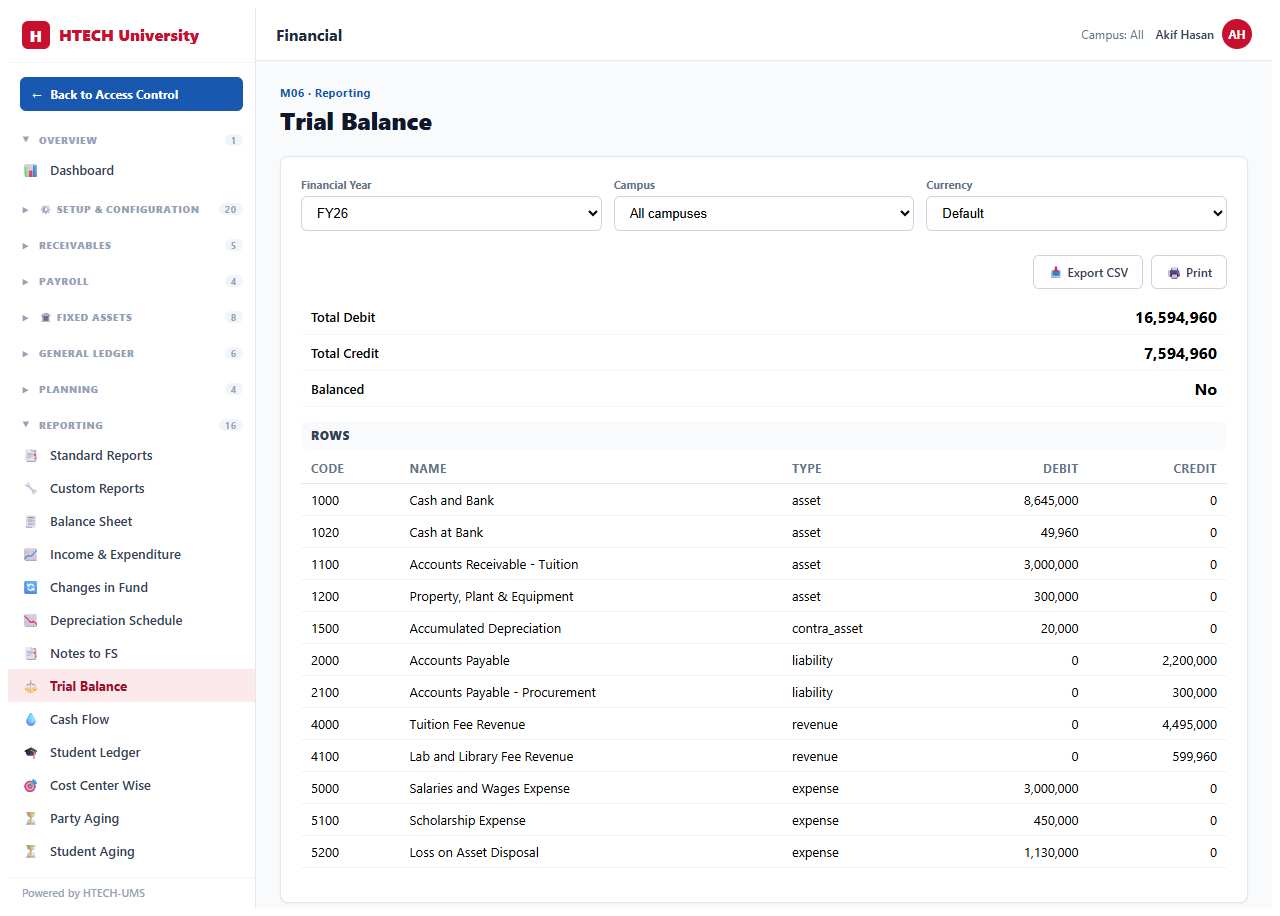Click the AH user avatar
The width and height of the screenshot is (1280, 916).
1237,35
